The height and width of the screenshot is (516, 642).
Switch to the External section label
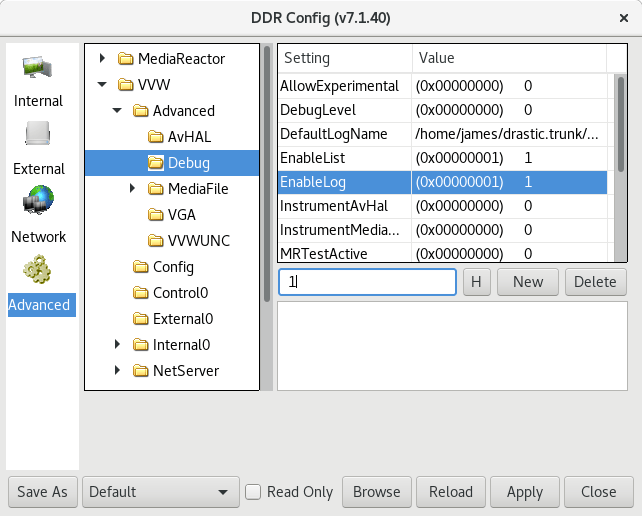pos(39,169)
